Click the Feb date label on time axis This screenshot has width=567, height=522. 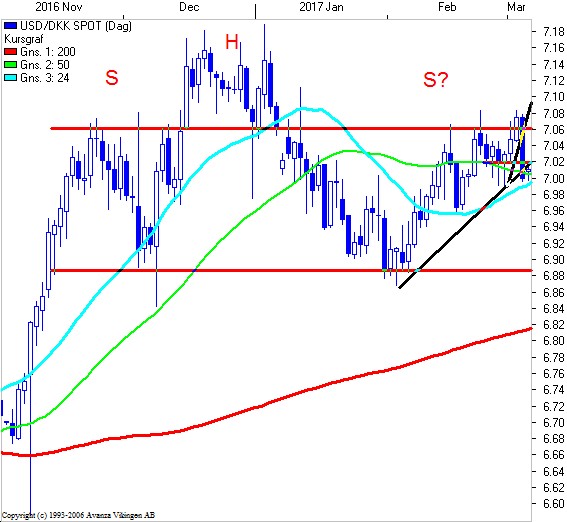[447, 7]
